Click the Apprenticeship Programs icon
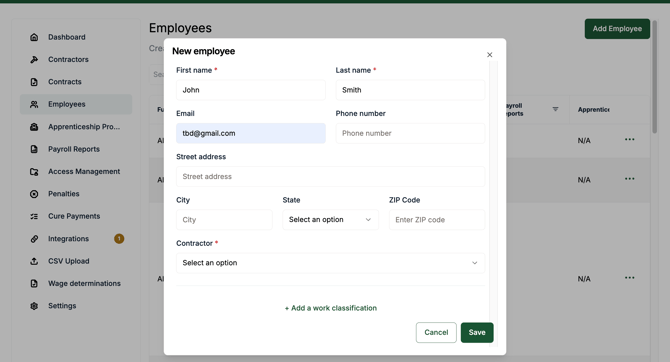The image size is (670, 362). point(34,127)
